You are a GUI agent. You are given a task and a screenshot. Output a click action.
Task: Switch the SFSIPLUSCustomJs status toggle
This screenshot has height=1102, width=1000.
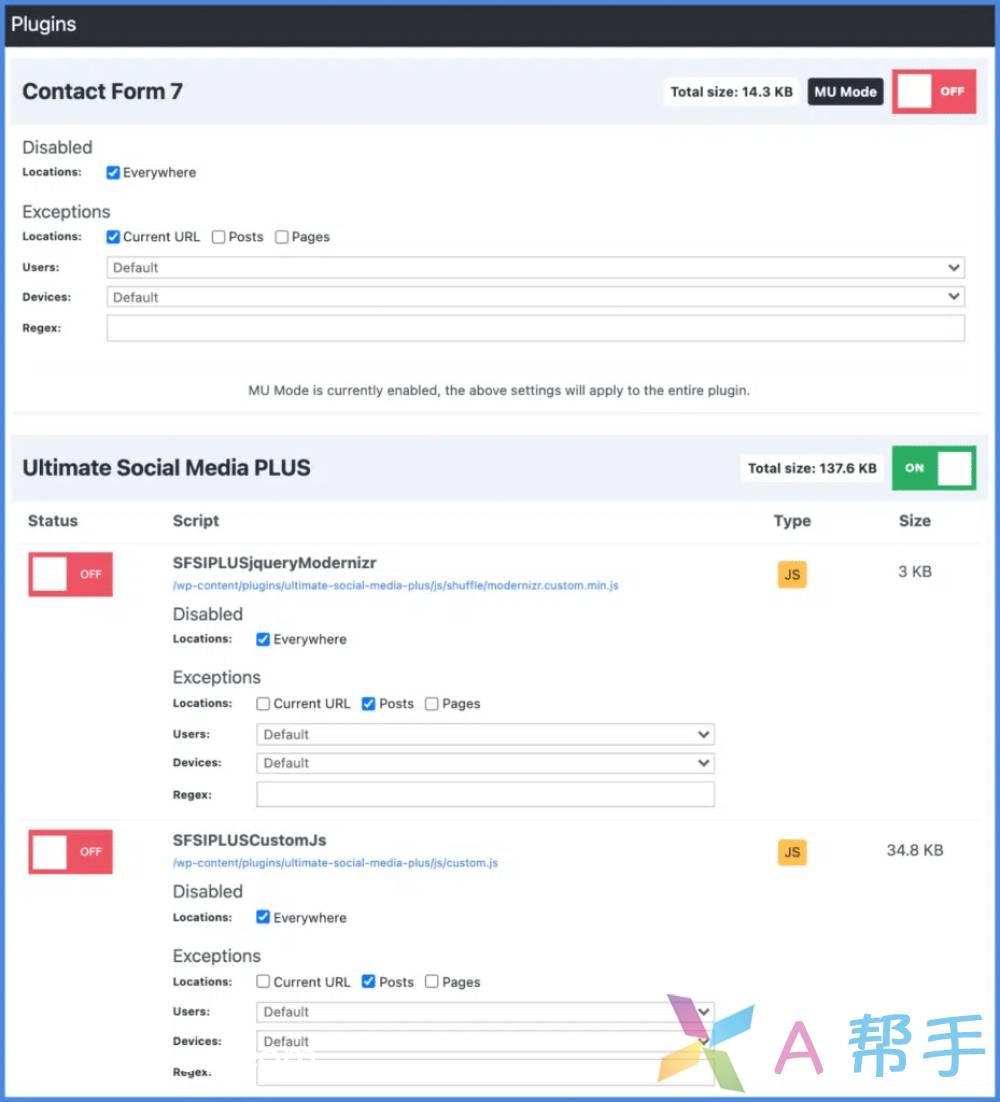70,852
